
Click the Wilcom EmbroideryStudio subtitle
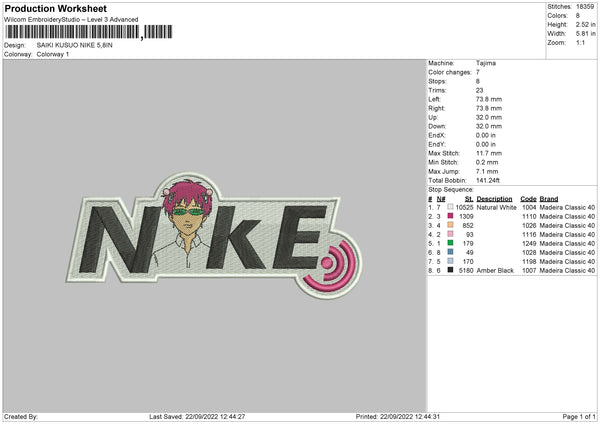(x=71, y=20)
